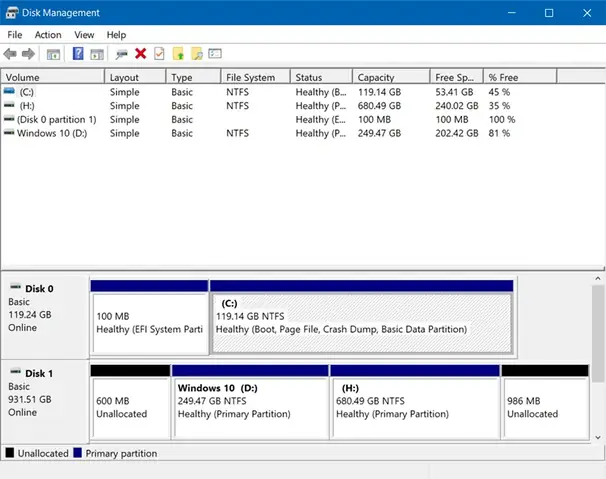Sort by the Capacity column header

(x=392, y=77)
